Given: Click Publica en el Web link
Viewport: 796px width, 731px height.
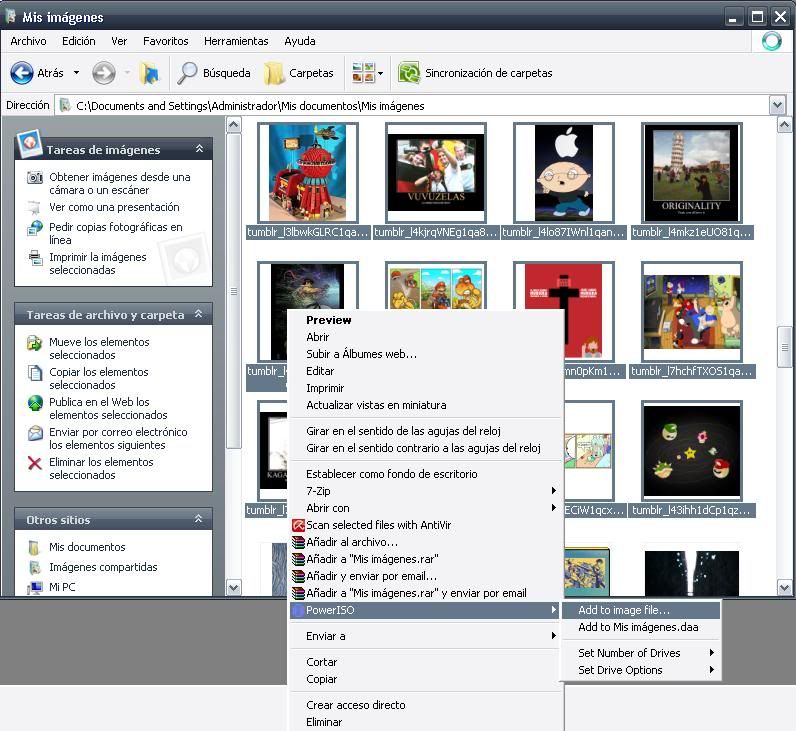Looking at the screenshot, I should pyautogui.click(x=99, y=402).
